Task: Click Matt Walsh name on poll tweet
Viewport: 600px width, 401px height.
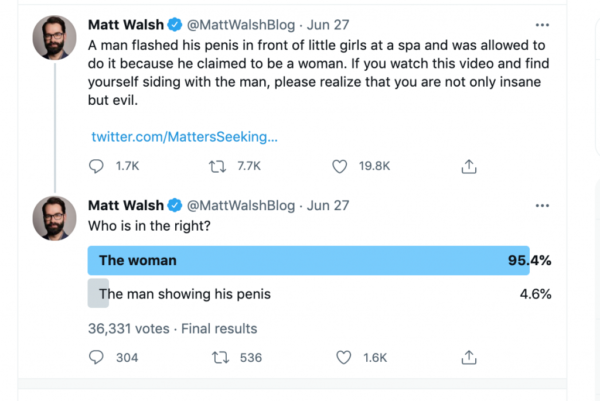Action: 126,205
